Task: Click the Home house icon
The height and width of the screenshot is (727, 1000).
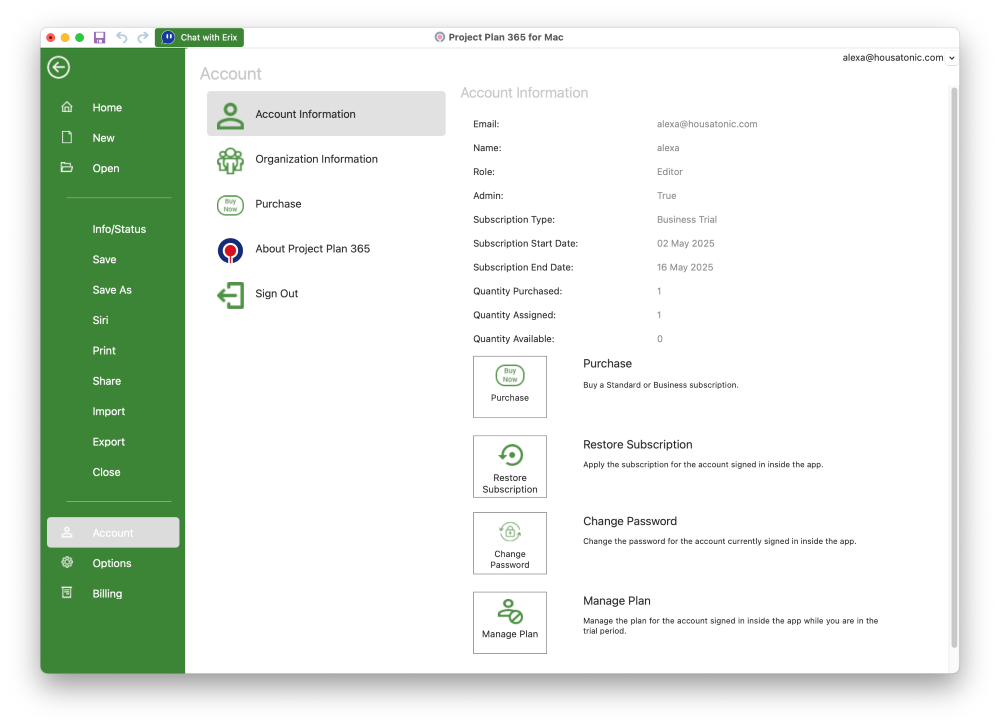Action: tap(67, 107)
